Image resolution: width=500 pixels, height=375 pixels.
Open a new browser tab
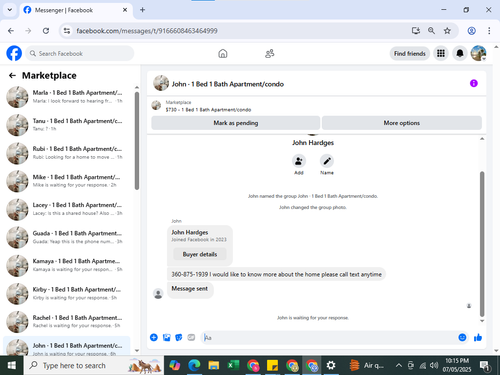[x=142, y=10]
